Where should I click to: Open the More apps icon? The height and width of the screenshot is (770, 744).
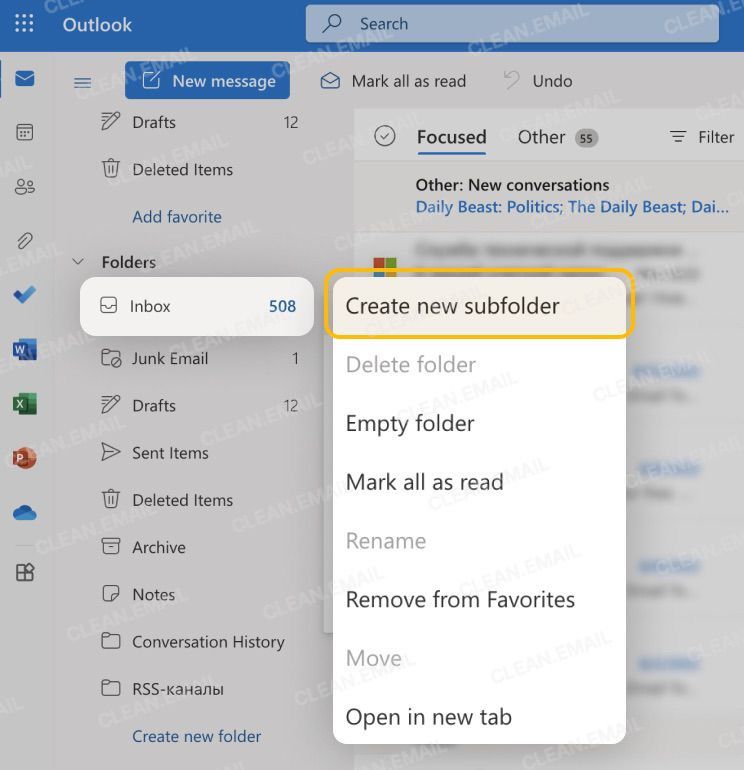pyautogui.click(x=25, y=572)
